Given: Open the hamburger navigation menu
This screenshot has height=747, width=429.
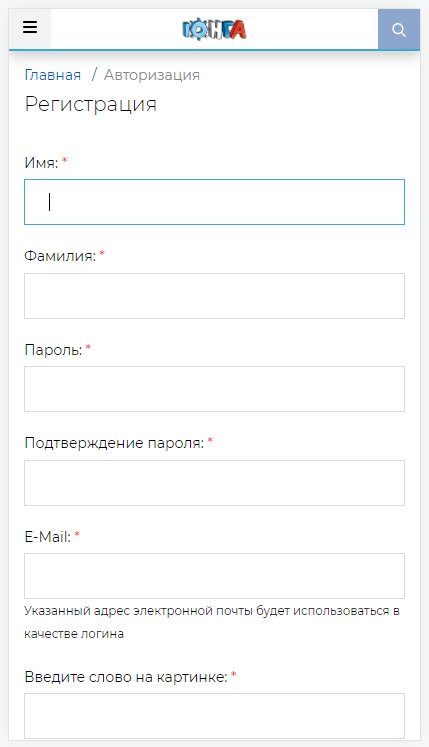Looking at the screenshot, I should click(30, 28).
